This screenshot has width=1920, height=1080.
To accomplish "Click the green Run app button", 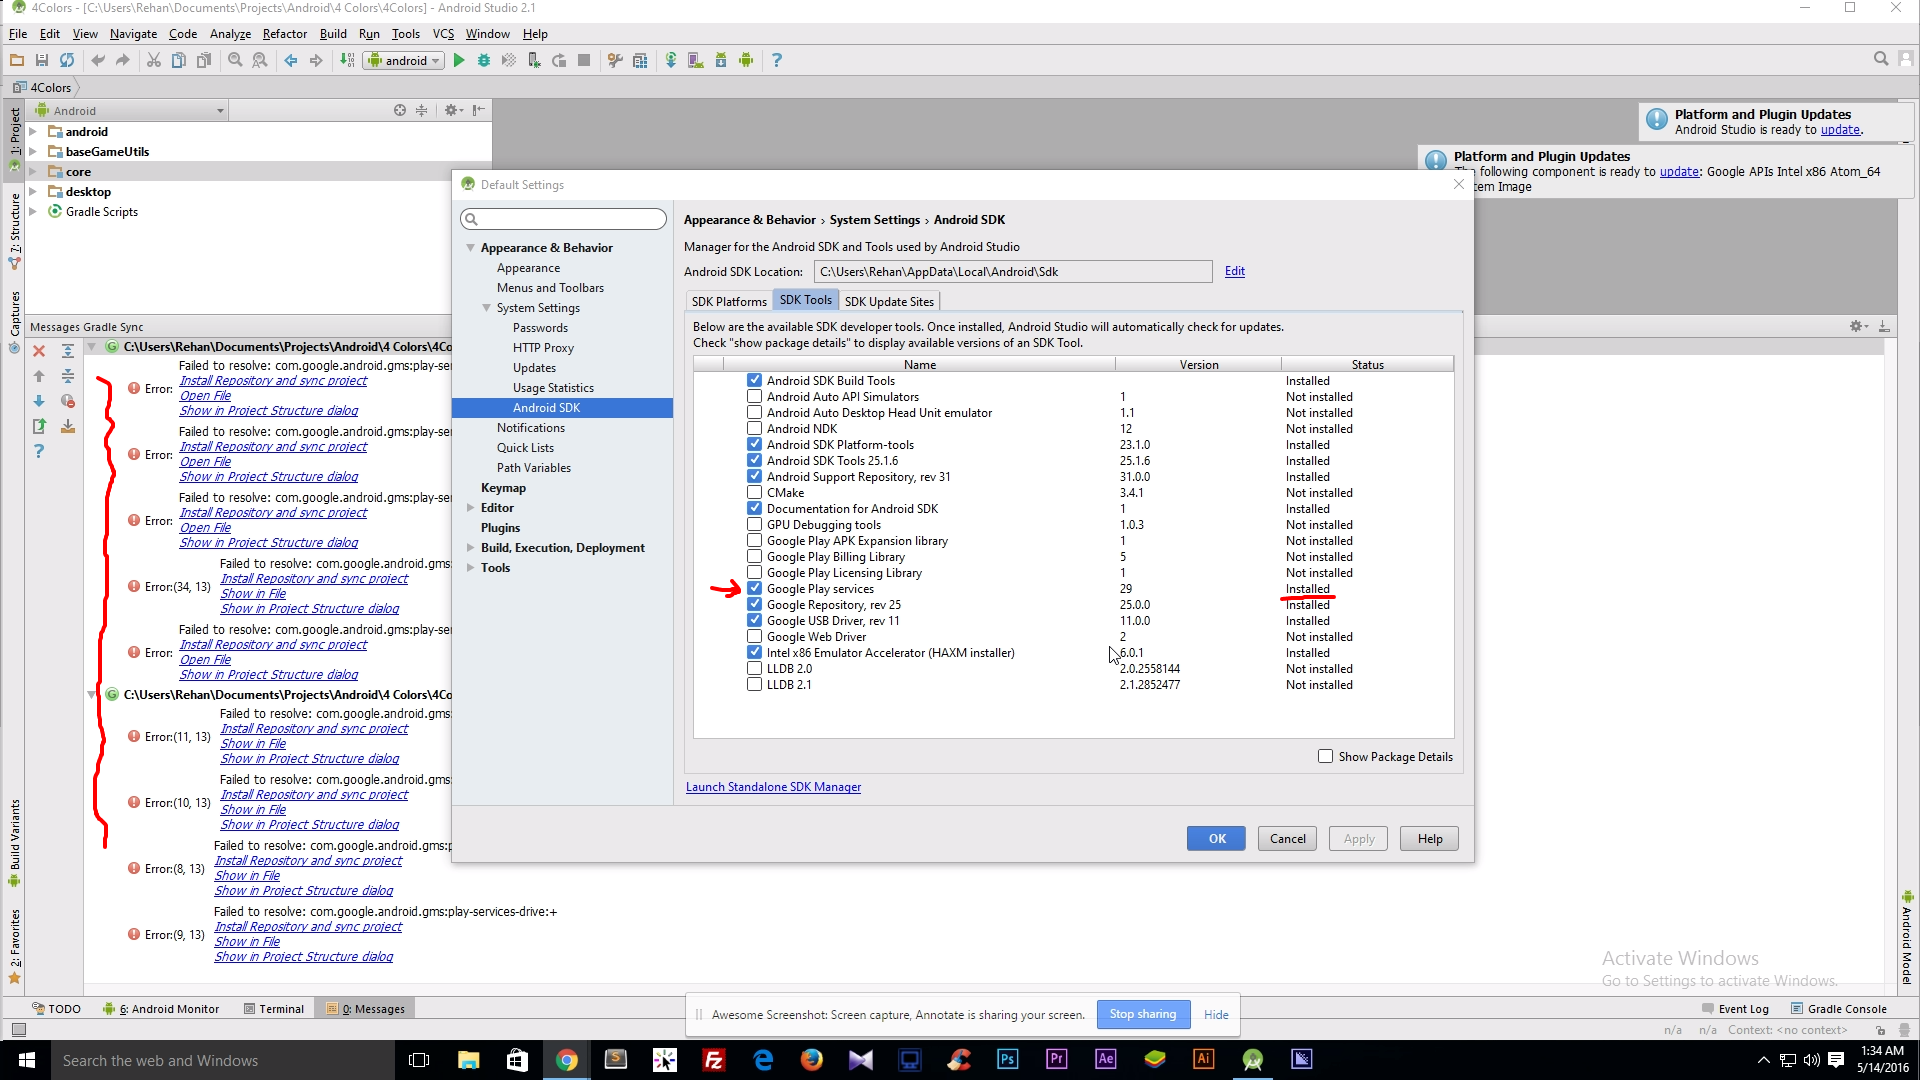I will (459, 60).
